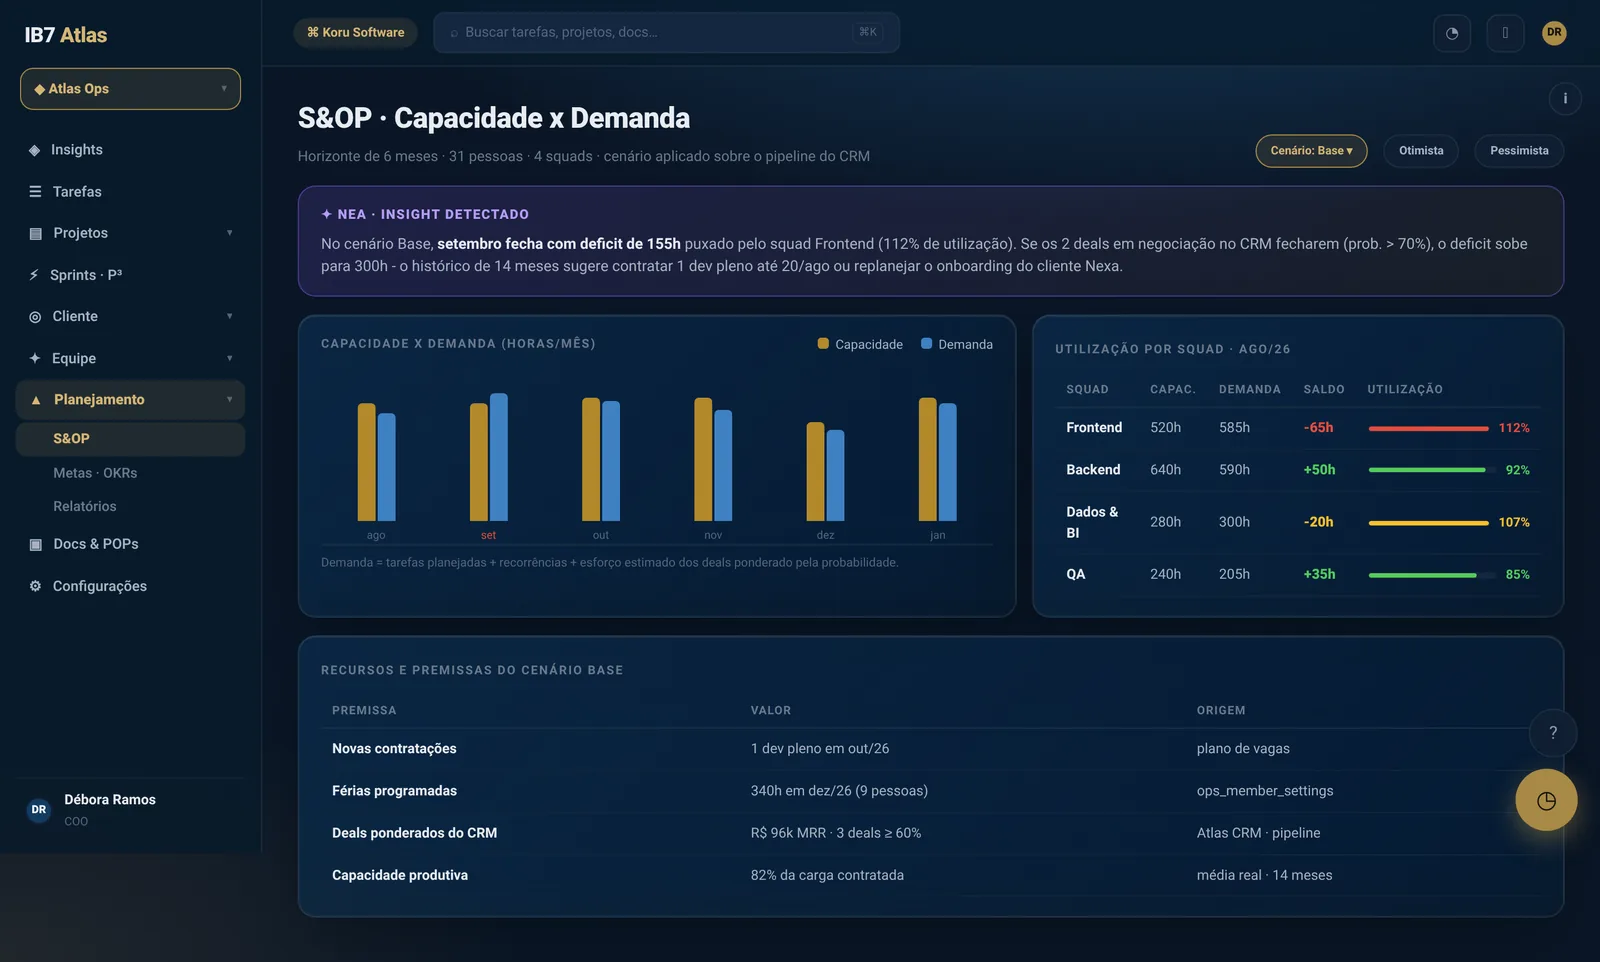Click the Tarefas list icon
Viewport: 1600px width, 962px height.
click(35, 192)
